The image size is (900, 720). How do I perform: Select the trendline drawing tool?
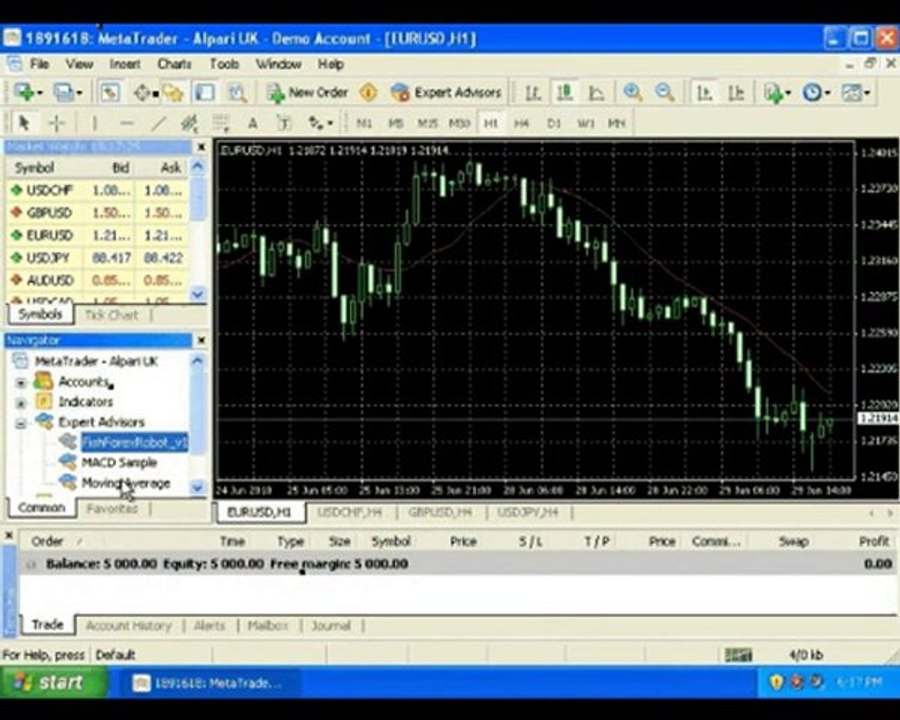158,123
